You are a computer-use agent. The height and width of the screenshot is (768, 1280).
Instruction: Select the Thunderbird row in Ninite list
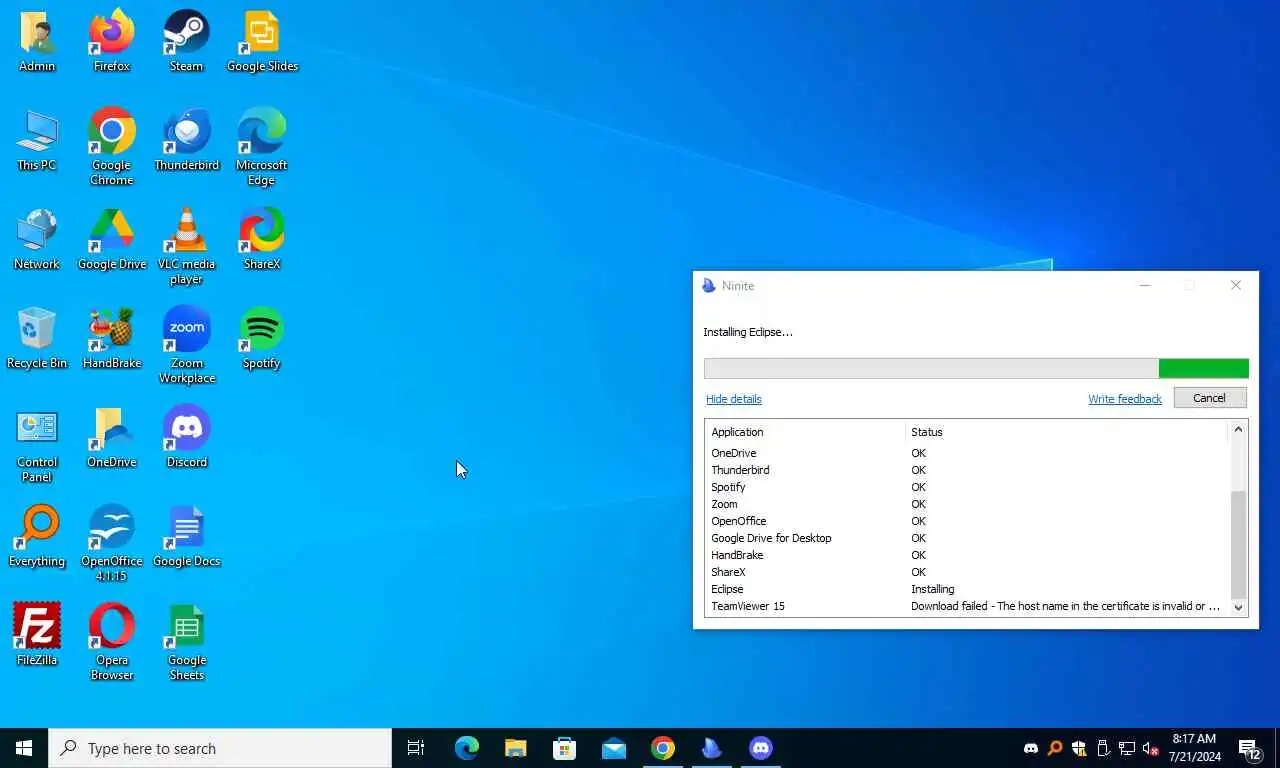(966, 470)
